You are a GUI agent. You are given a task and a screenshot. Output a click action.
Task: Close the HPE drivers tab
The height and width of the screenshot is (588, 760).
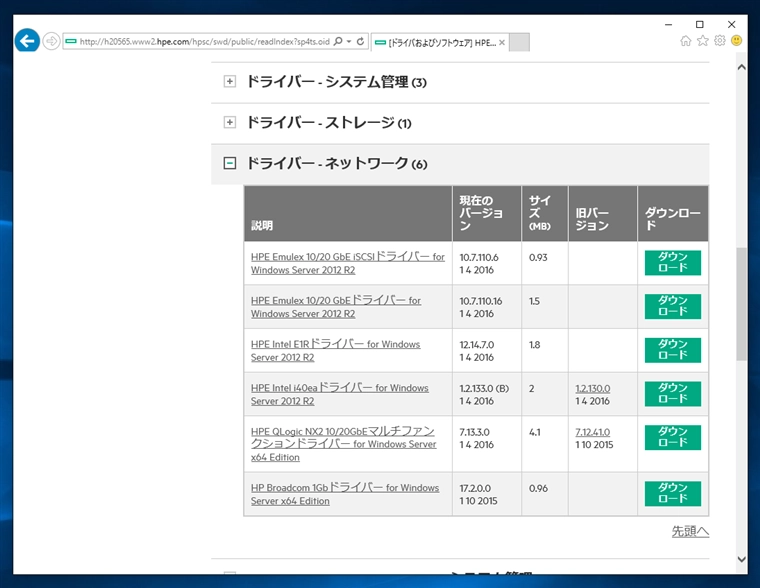(x=502, y=43)
